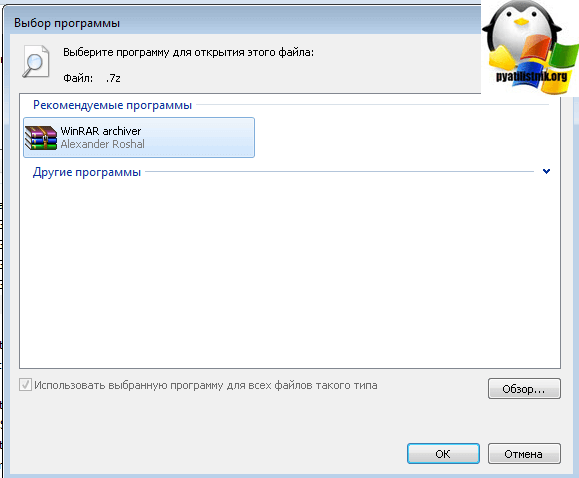Click the pyatilistnik.org watermark text
The image size is (579, 478).
tap(531, 76)
